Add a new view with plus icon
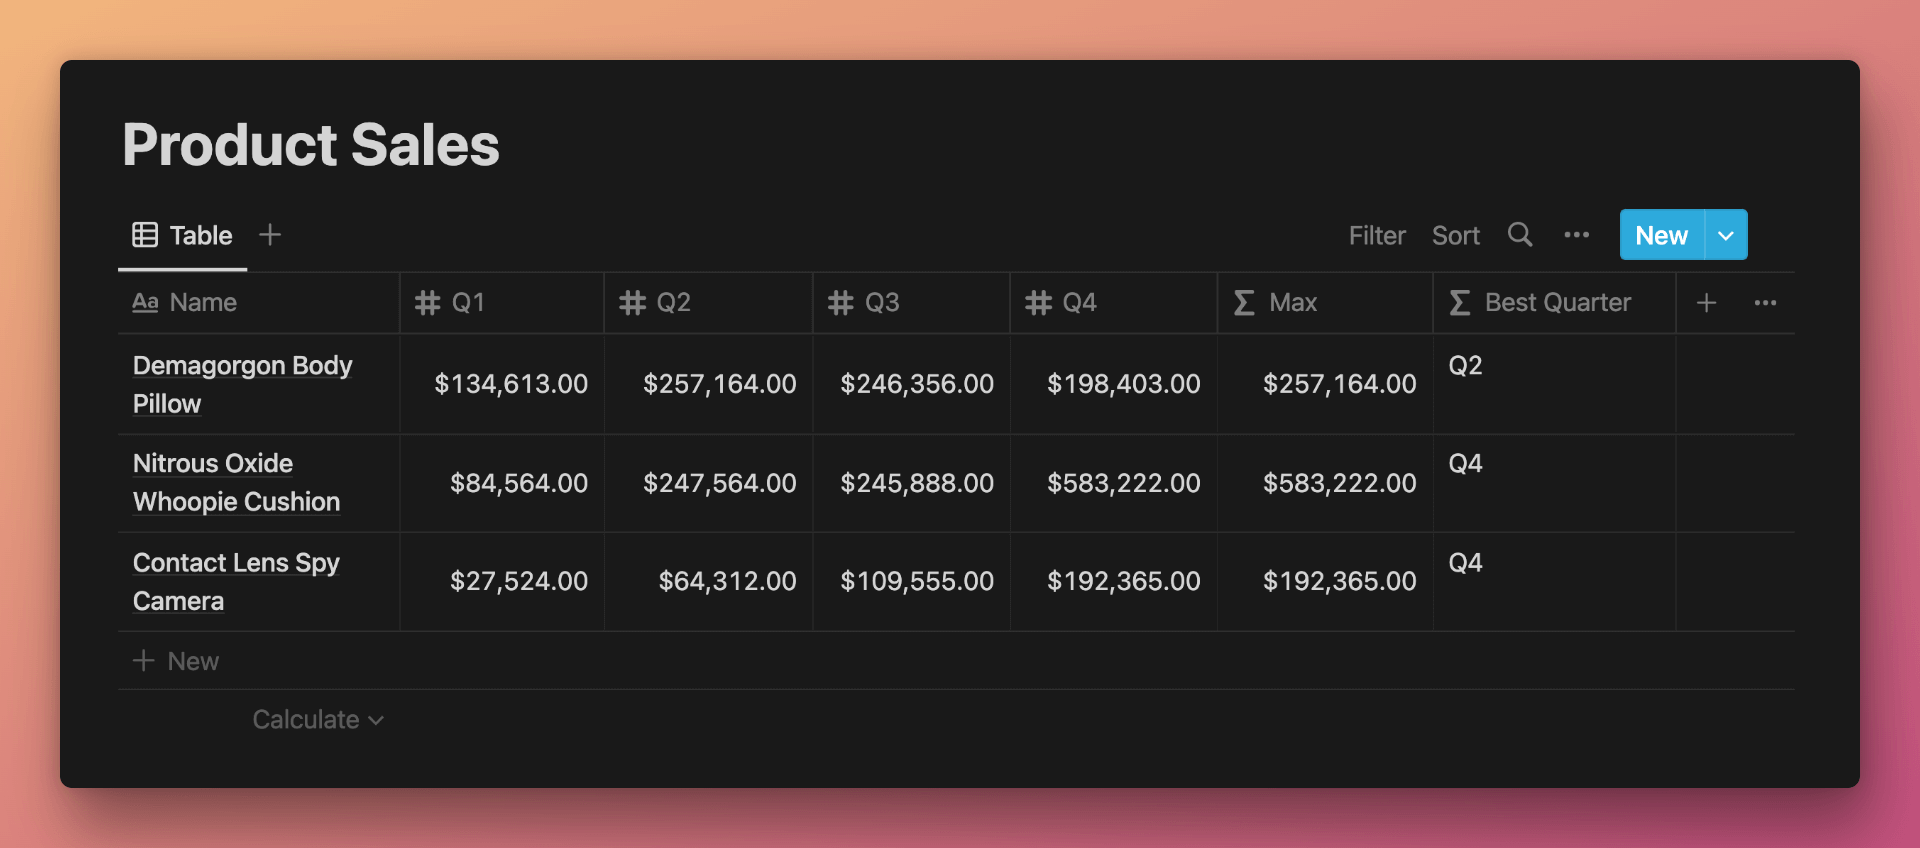The width and height of the screenshot is (1920, 848). click(x=270, y=235)
